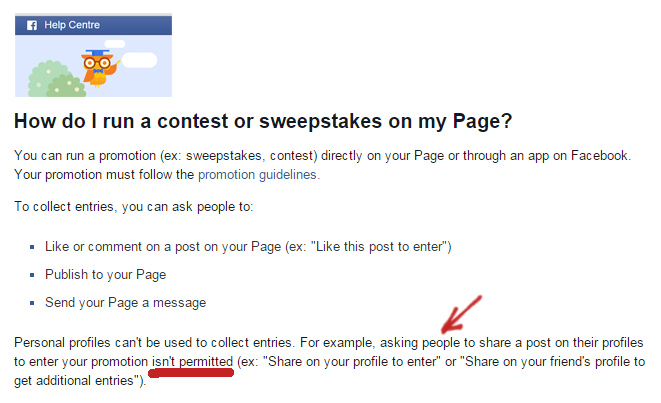Click bullet beside "Publish to your Page"
This screenshot has width=661, height=403.
[x=33, y=274]
